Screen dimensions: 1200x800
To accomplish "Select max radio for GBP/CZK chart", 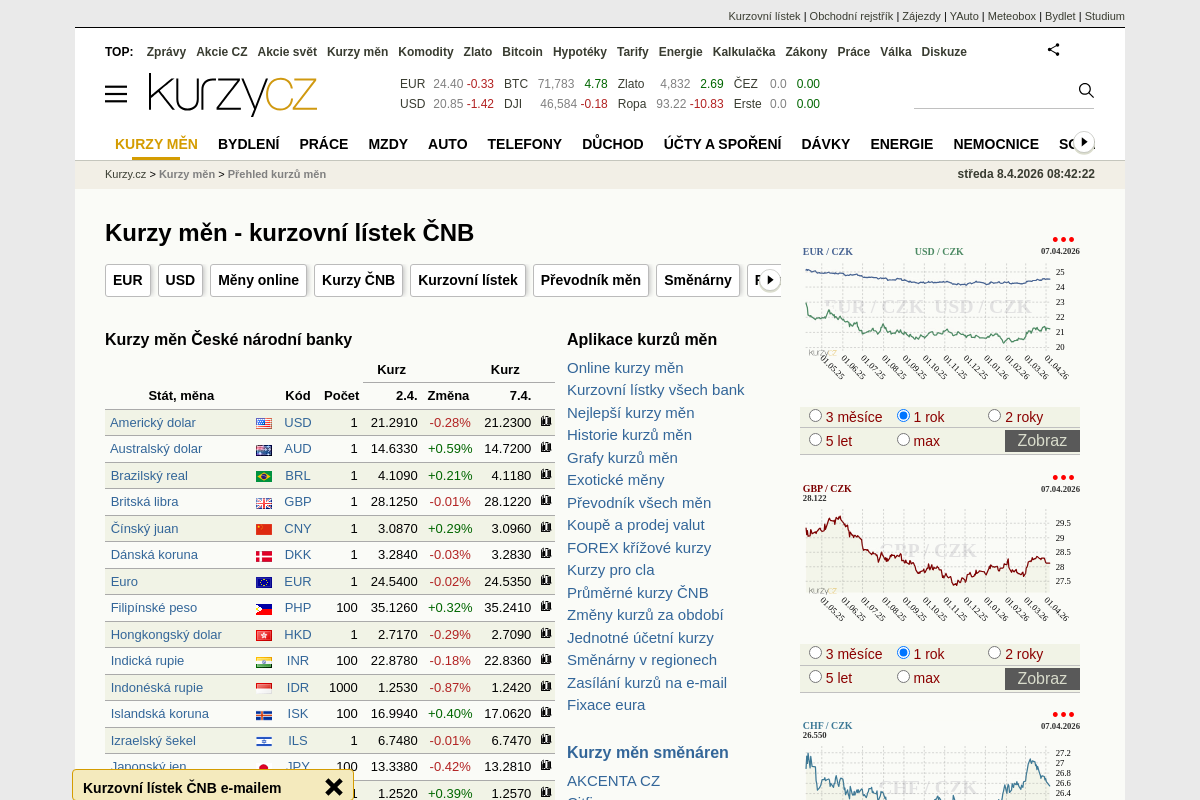I will [904, 677].
